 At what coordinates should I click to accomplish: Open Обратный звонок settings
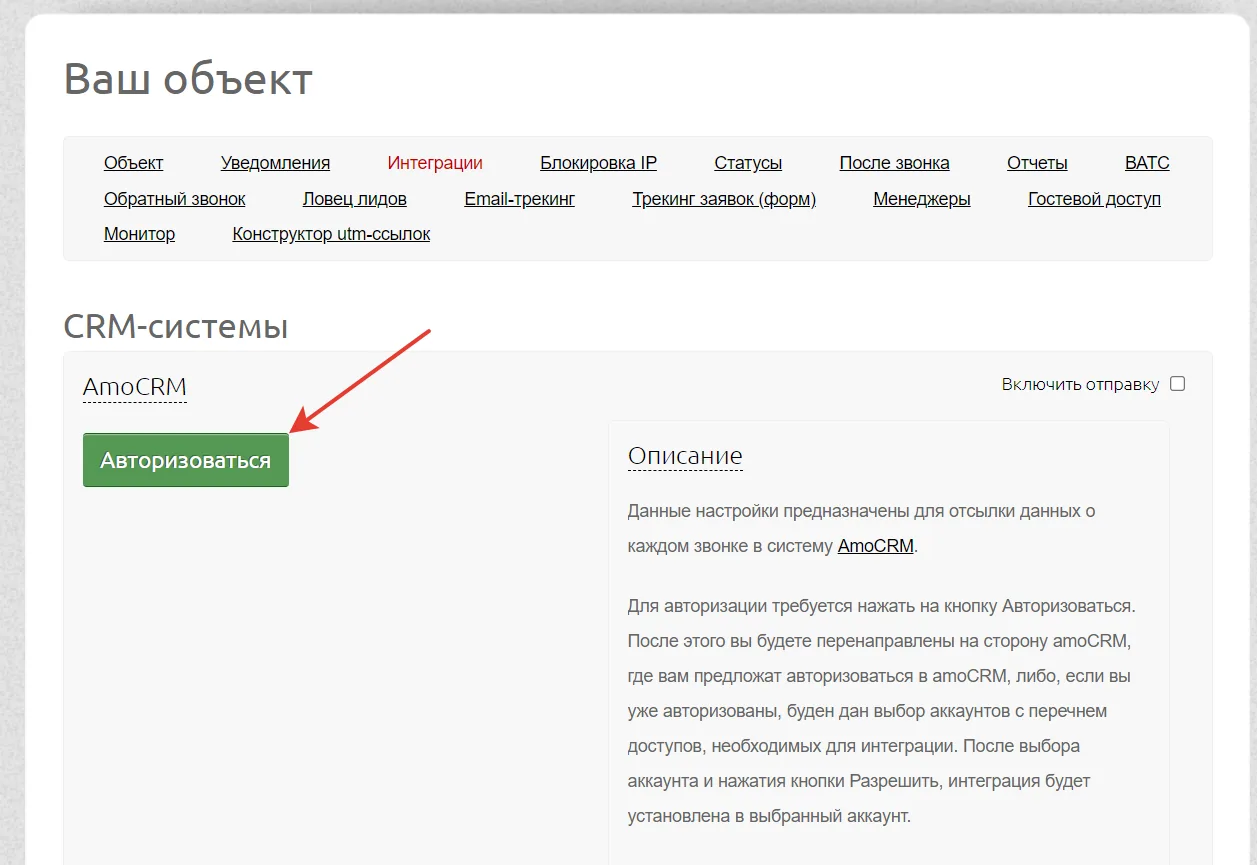pos(174,199)
